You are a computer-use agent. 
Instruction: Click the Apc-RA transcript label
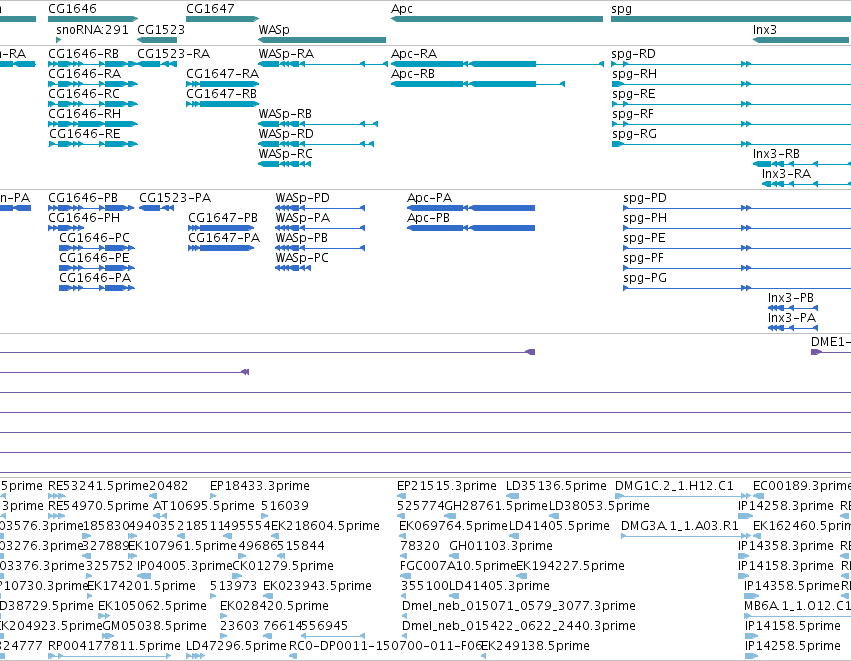coord(414,54)
